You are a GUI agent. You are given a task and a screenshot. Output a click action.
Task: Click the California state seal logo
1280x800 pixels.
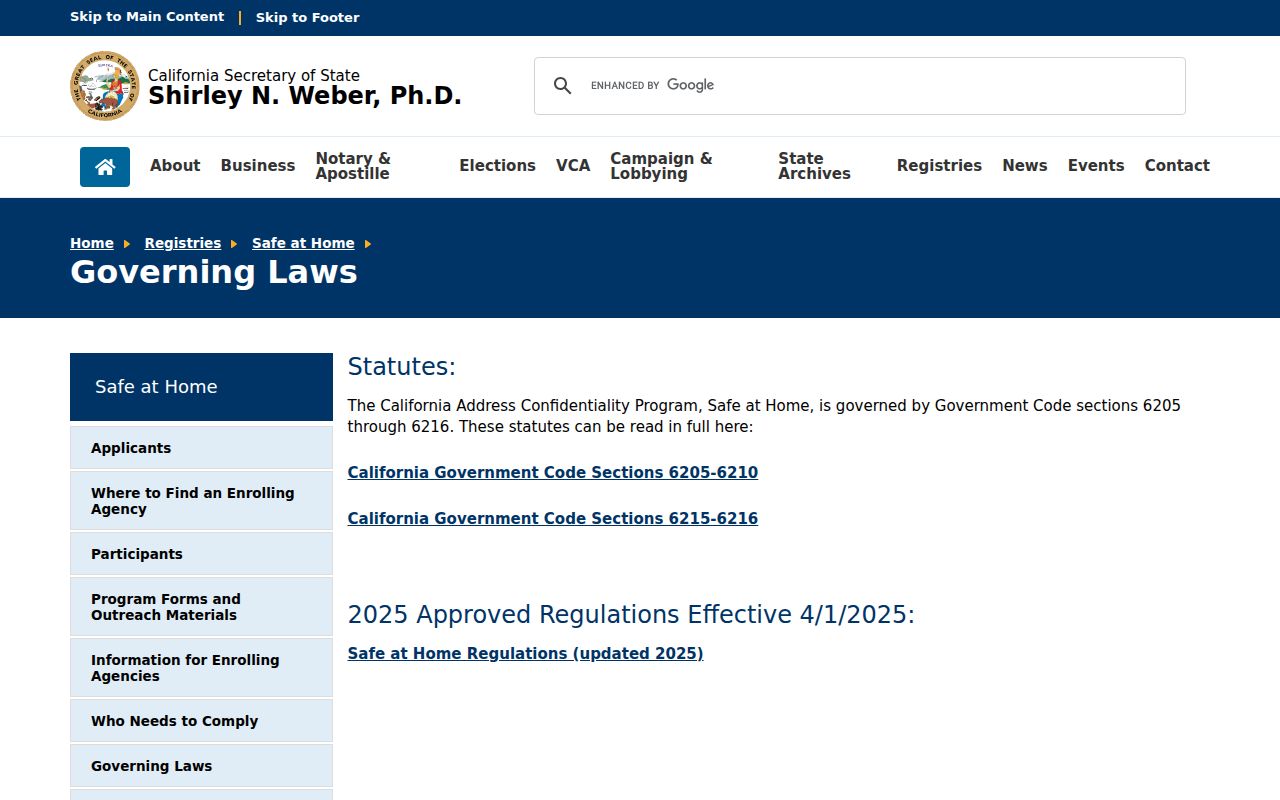click(105, 86)
